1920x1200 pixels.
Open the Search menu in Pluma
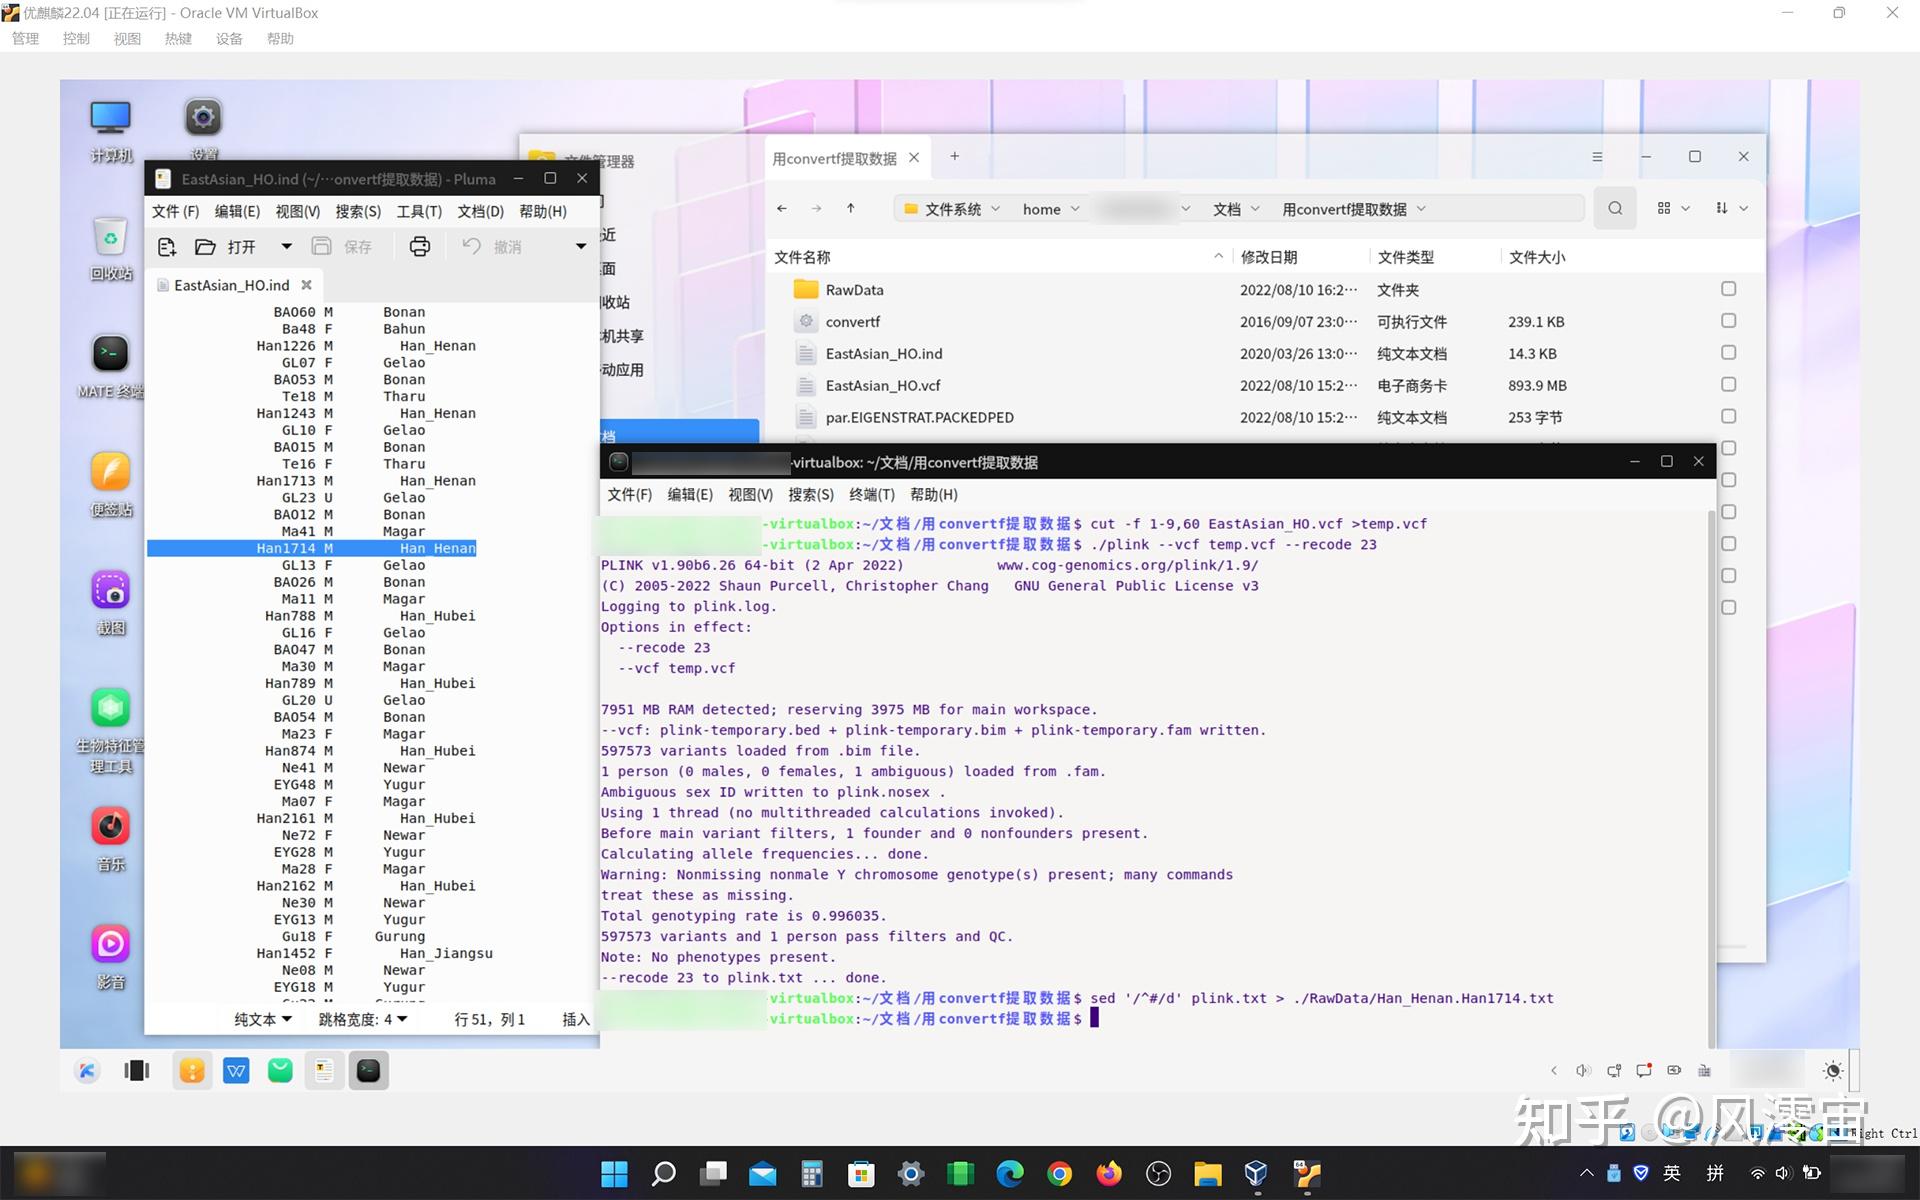pos(358,211)
